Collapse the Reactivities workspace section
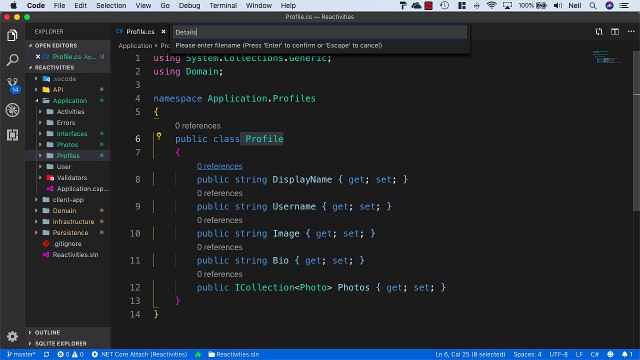This screenshot has height=360, width=640. click(54, 67)
